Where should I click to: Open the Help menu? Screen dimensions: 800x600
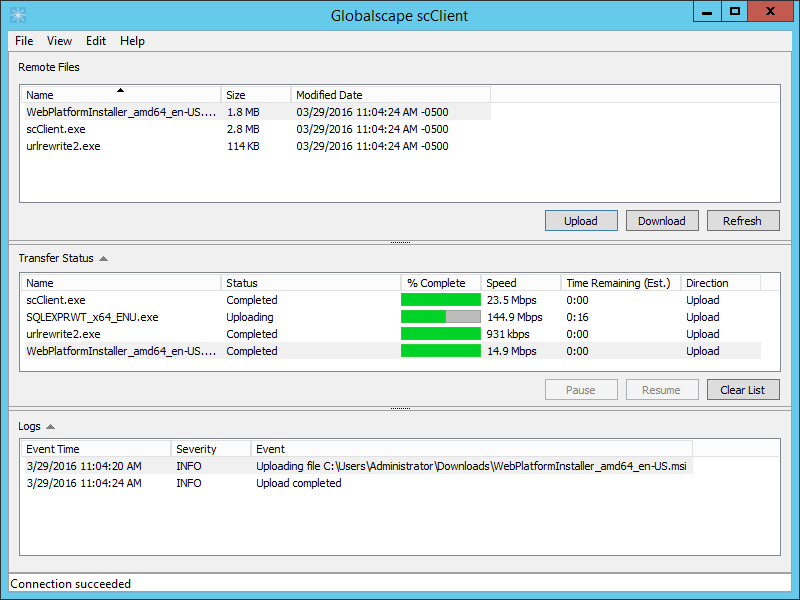click(x=132, y=41)
